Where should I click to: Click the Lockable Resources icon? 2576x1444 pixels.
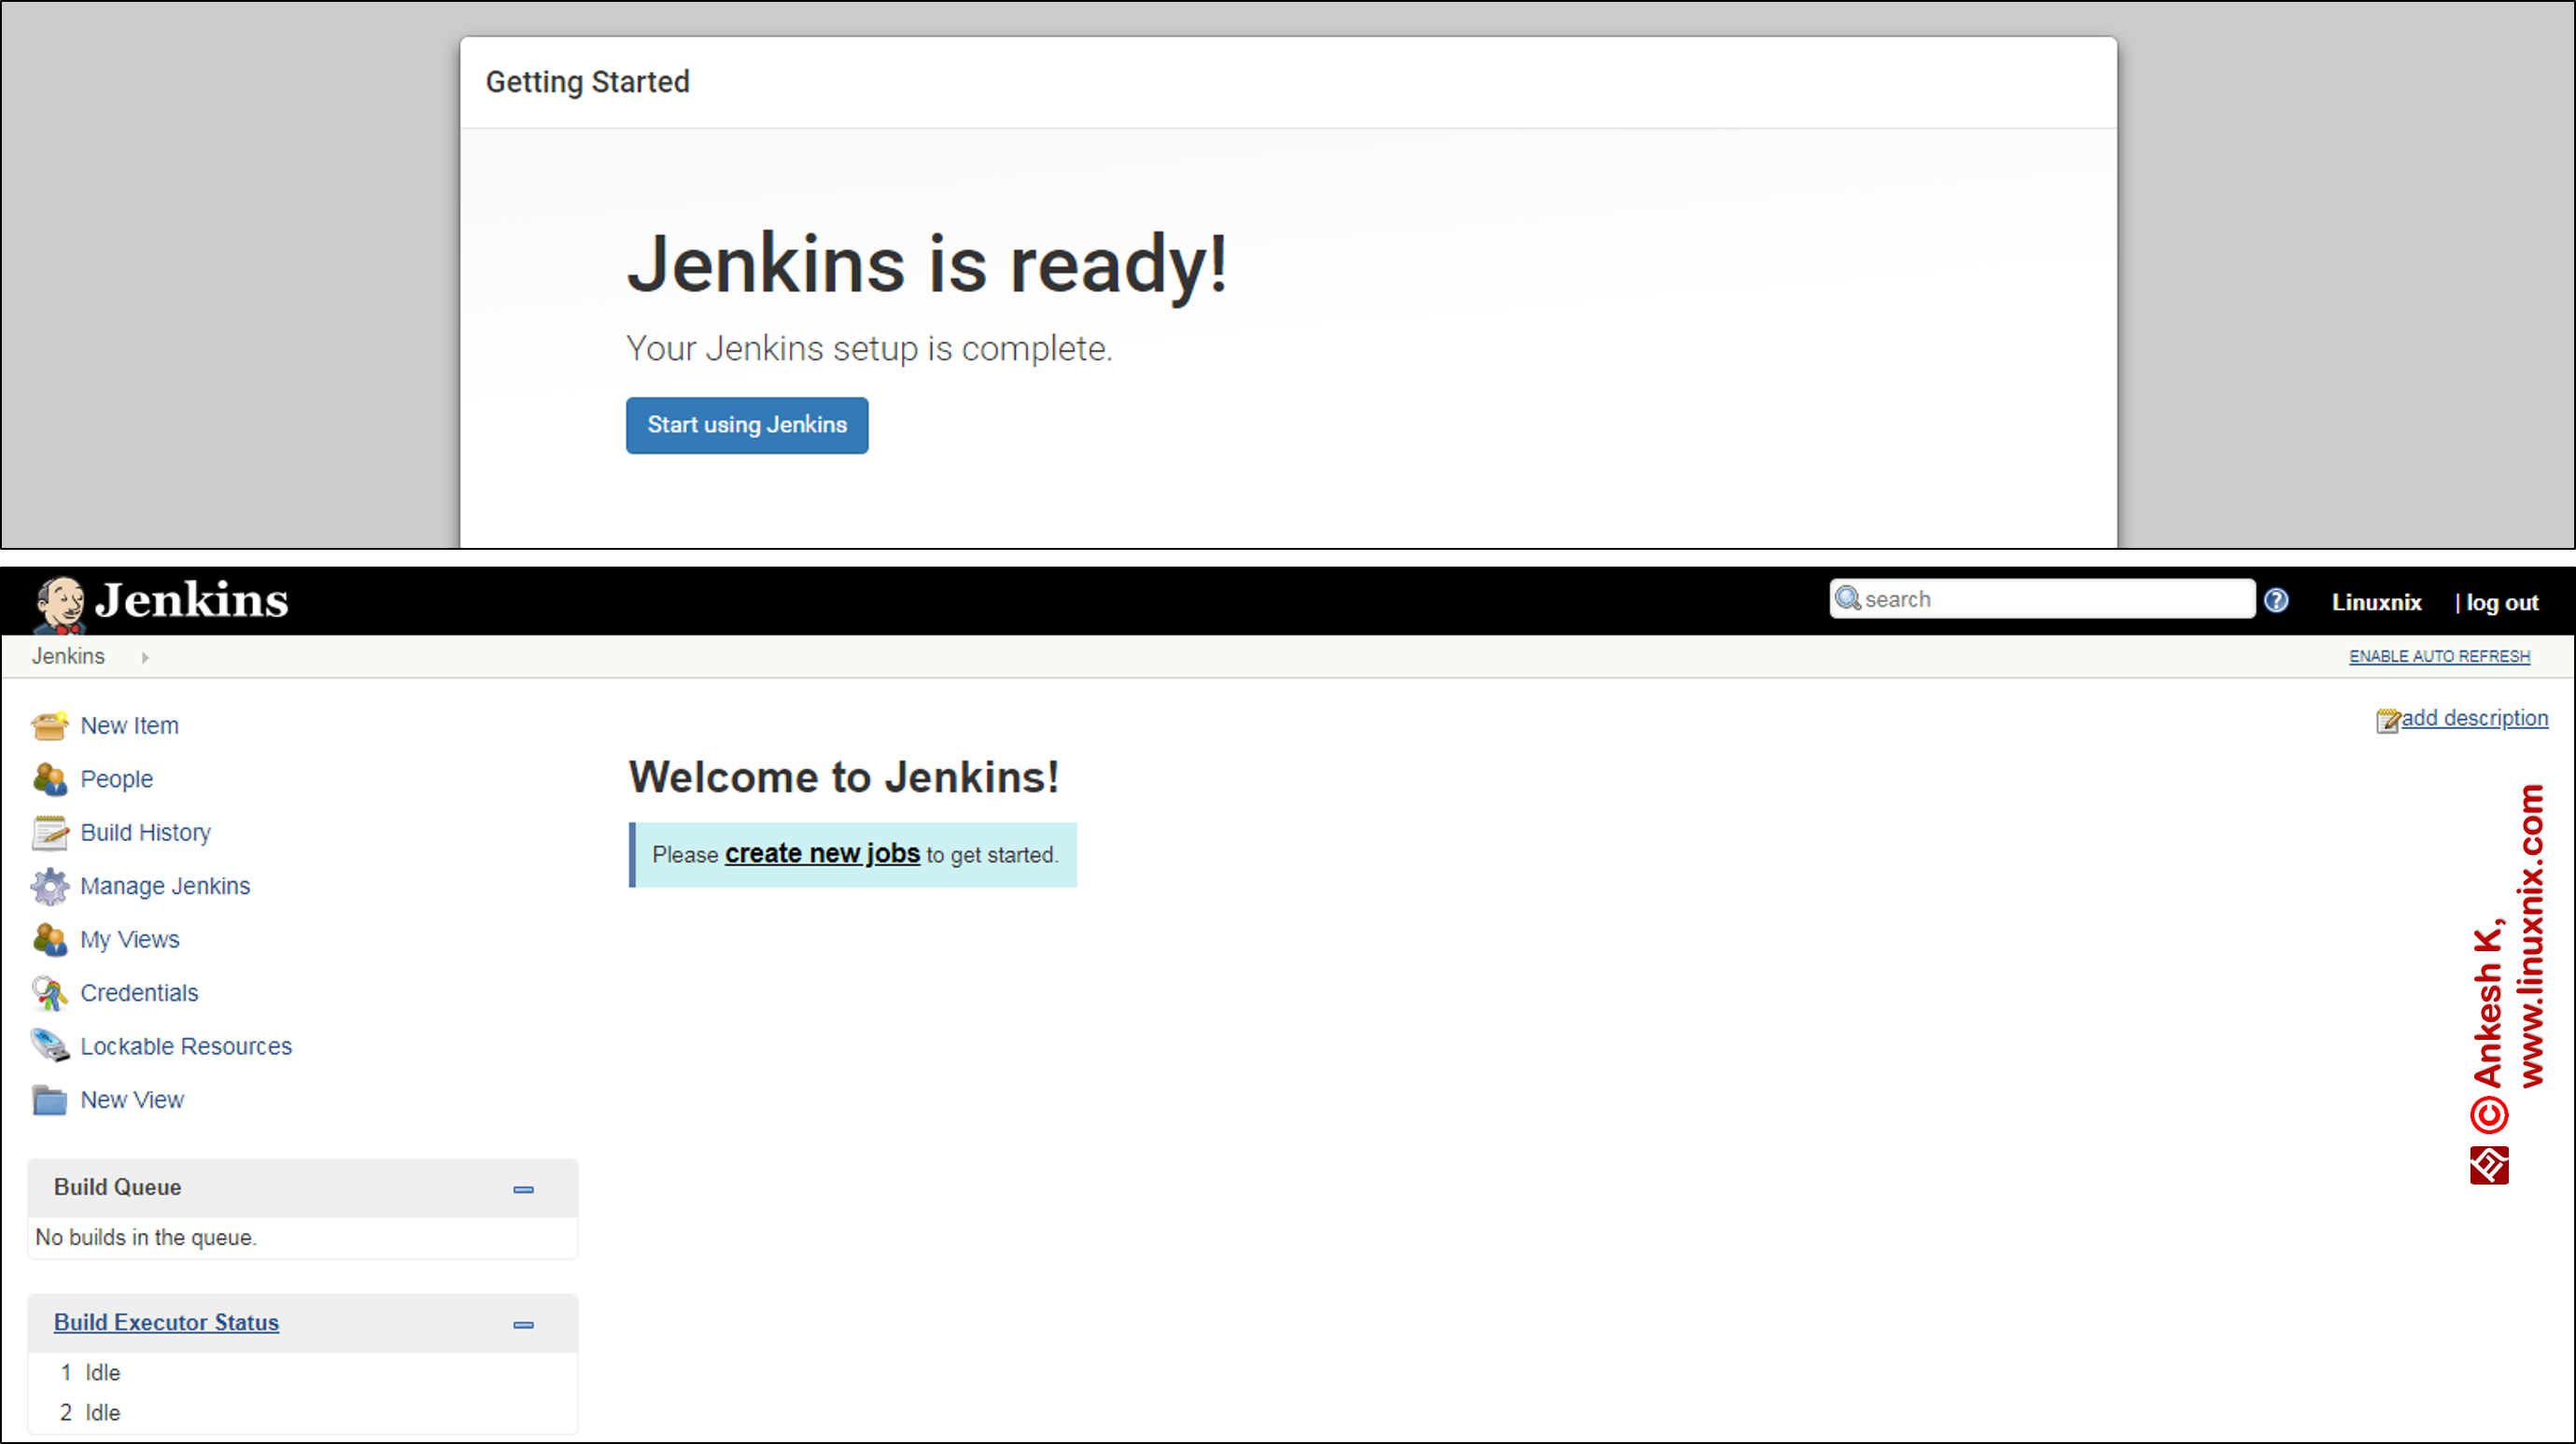click(x=49, y=1046)
